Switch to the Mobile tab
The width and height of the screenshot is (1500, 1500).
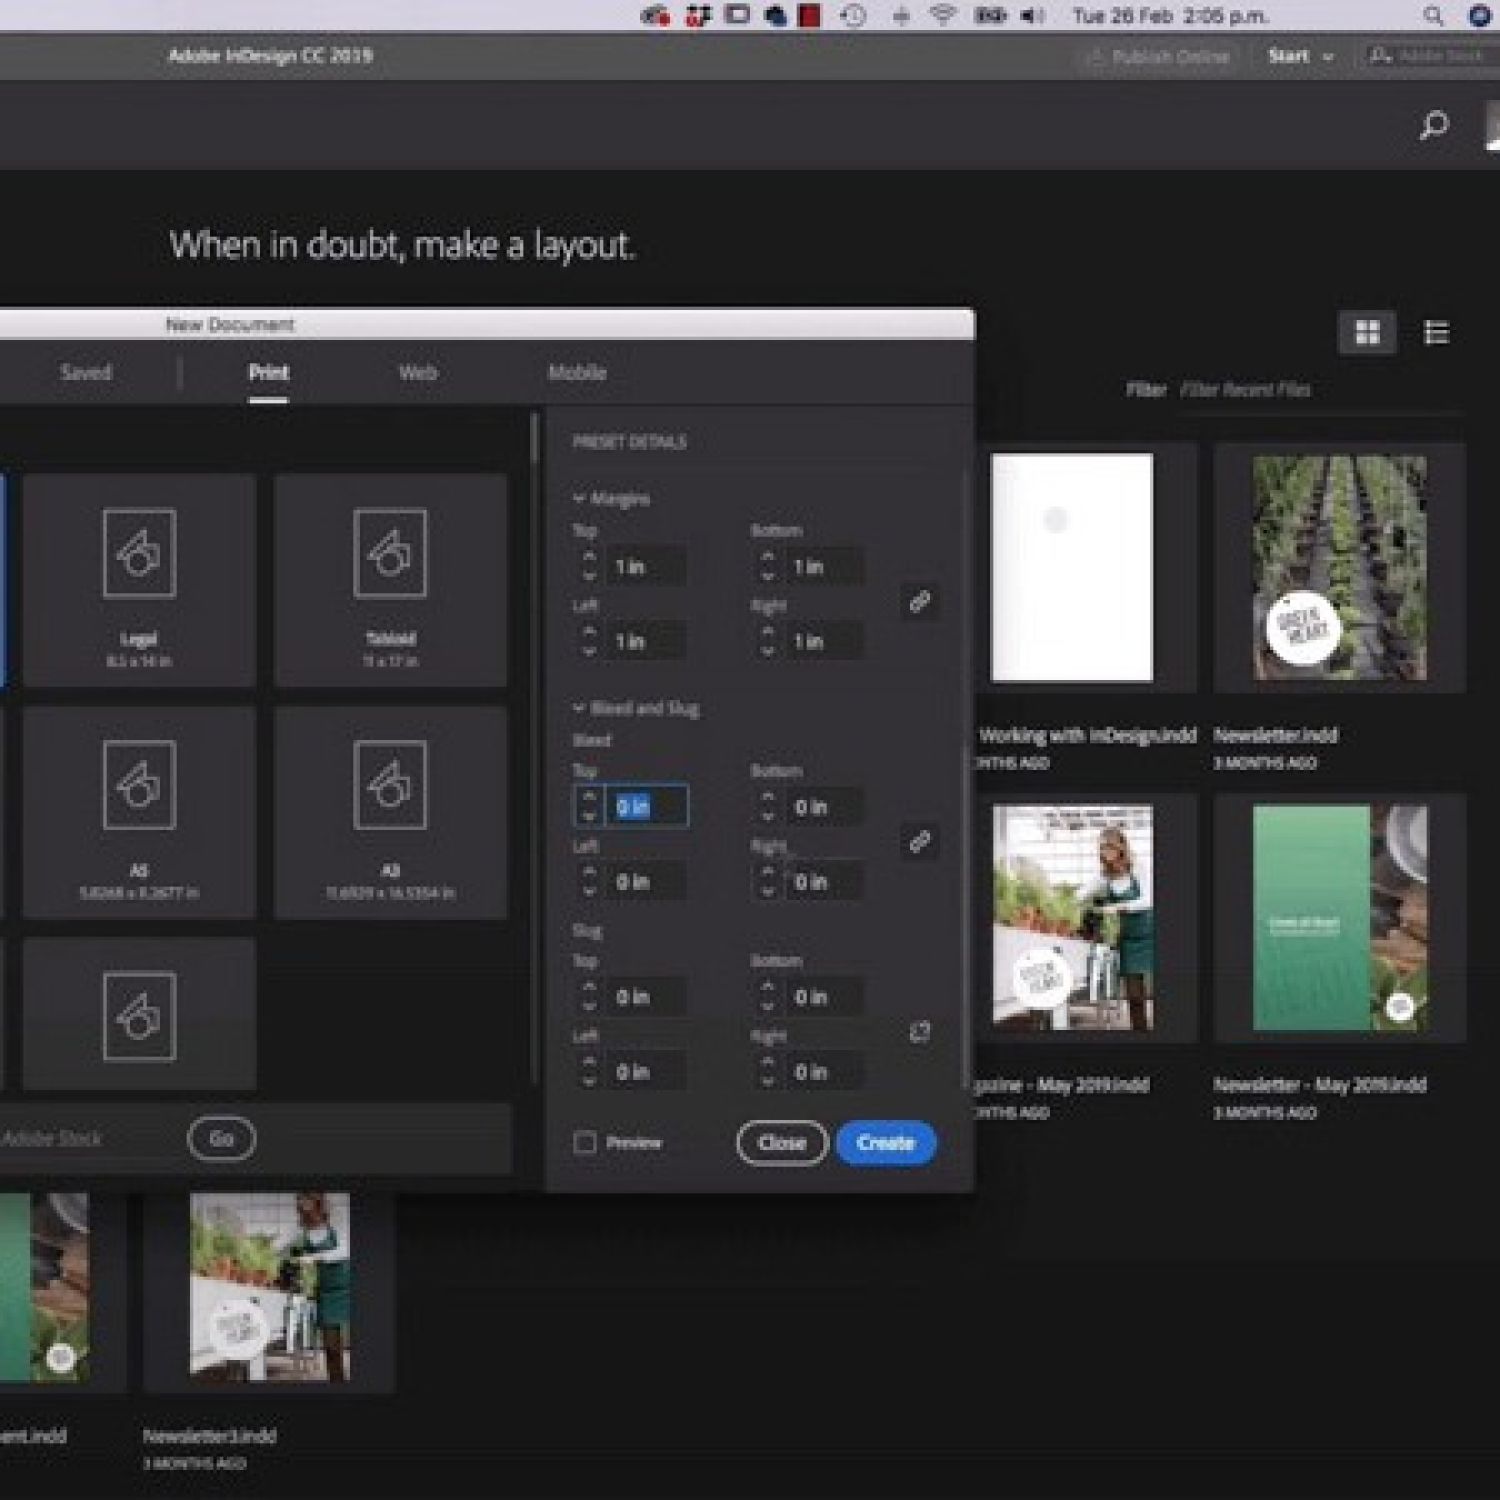577,373
